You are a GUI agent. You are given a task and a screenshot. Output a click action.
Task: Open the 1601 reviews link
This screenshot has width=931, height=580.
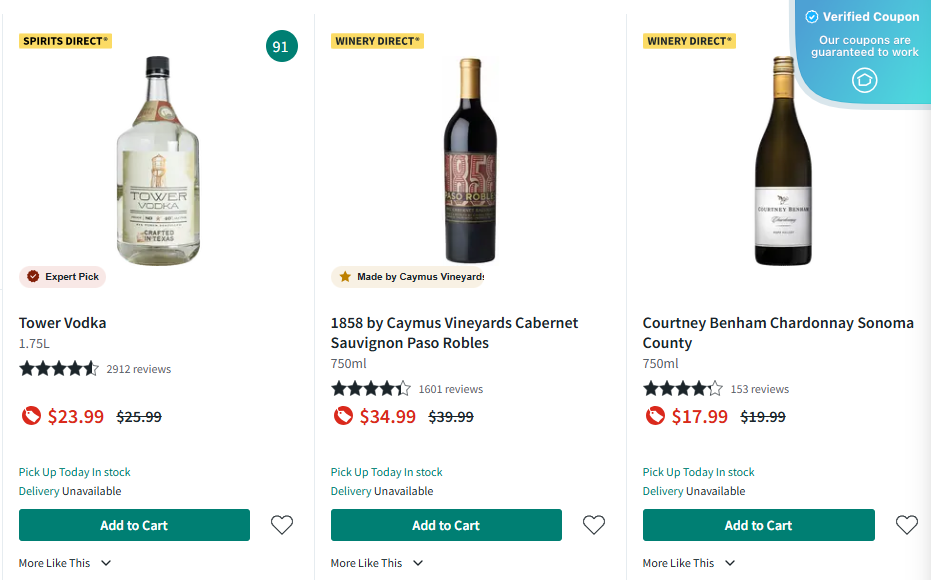[x=450, y=388]
